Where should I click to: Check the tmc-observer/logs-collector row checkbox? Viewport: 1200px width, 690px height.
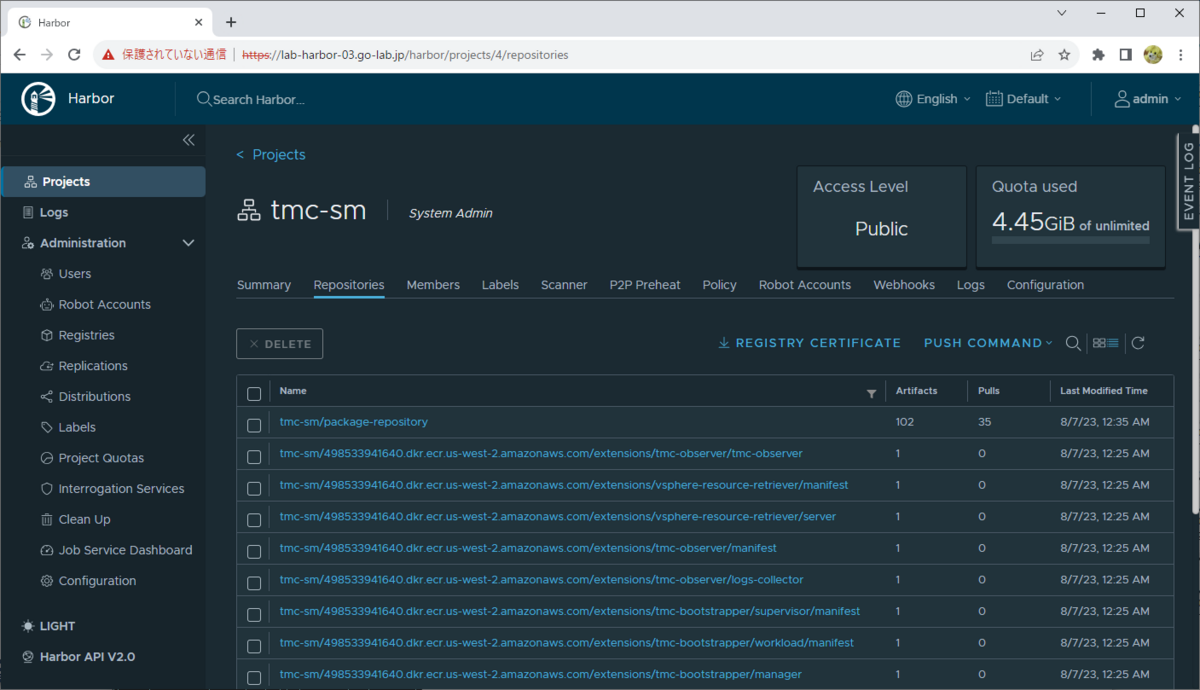point(254,583)
